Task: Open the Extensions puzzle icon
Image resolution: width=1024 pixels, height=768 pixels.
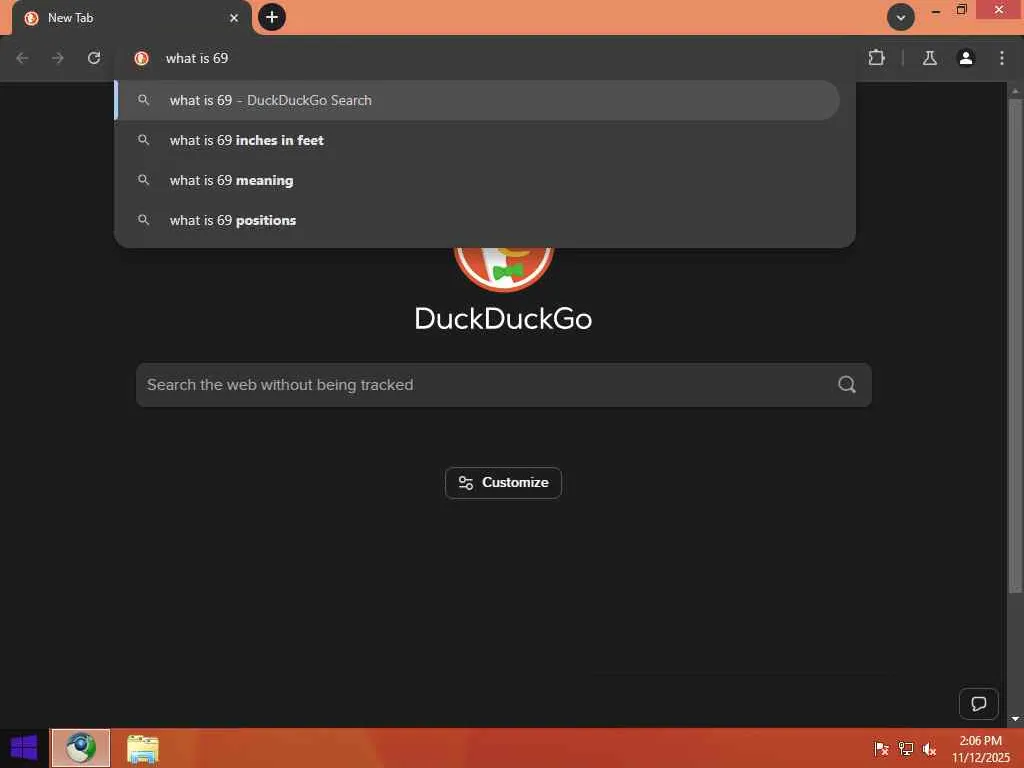Action: (876, 58)
